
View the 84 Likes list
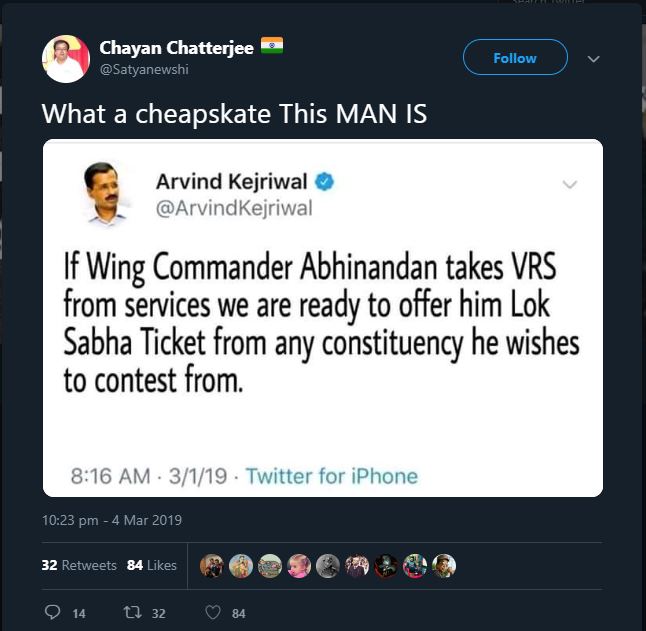[152, 565]
